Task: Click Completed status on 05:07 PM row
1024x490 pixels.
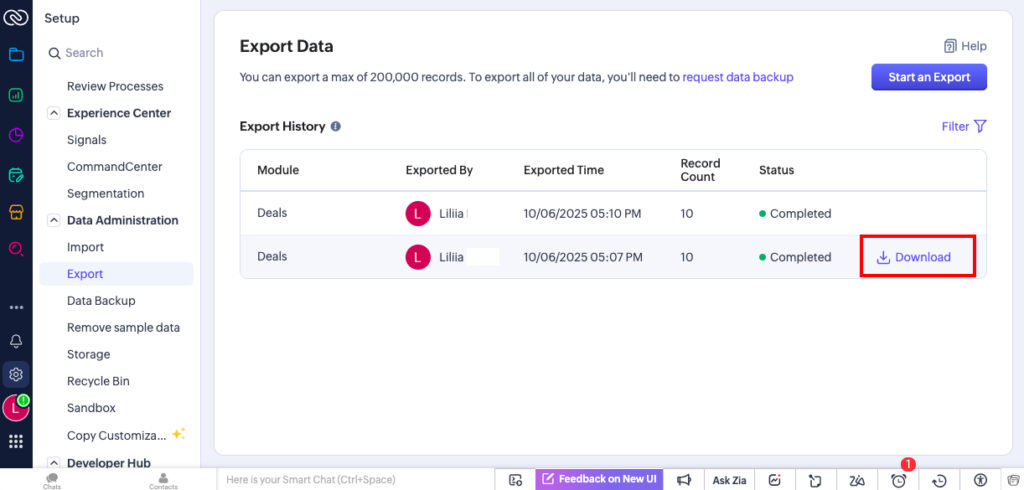Action: [795, 257]
